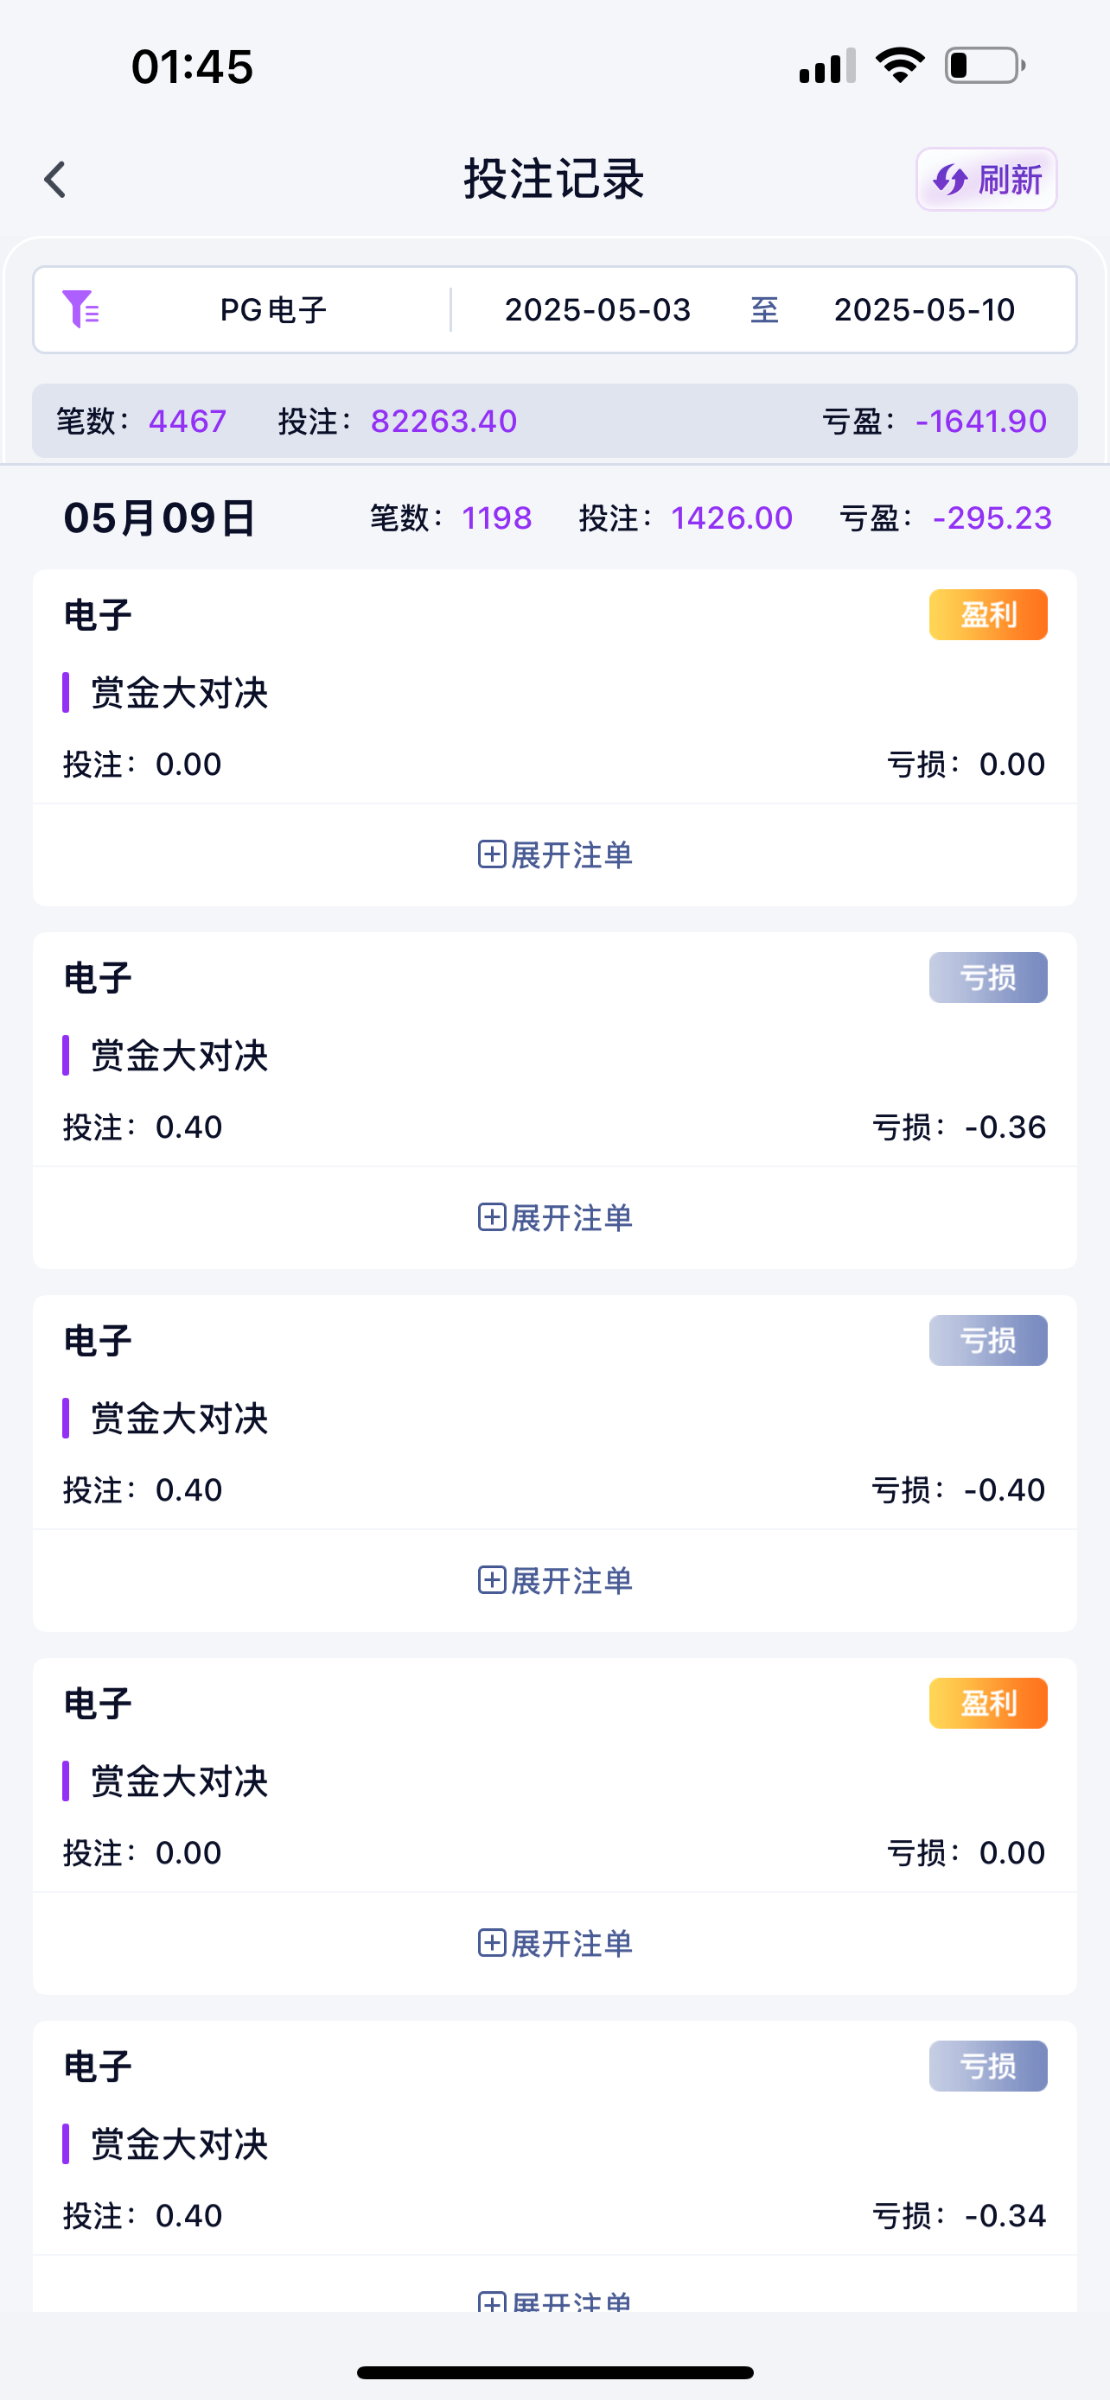The image size is (1110, 2400).
Task: Tap the battery icon in status bar
Action: pos(984,66)
